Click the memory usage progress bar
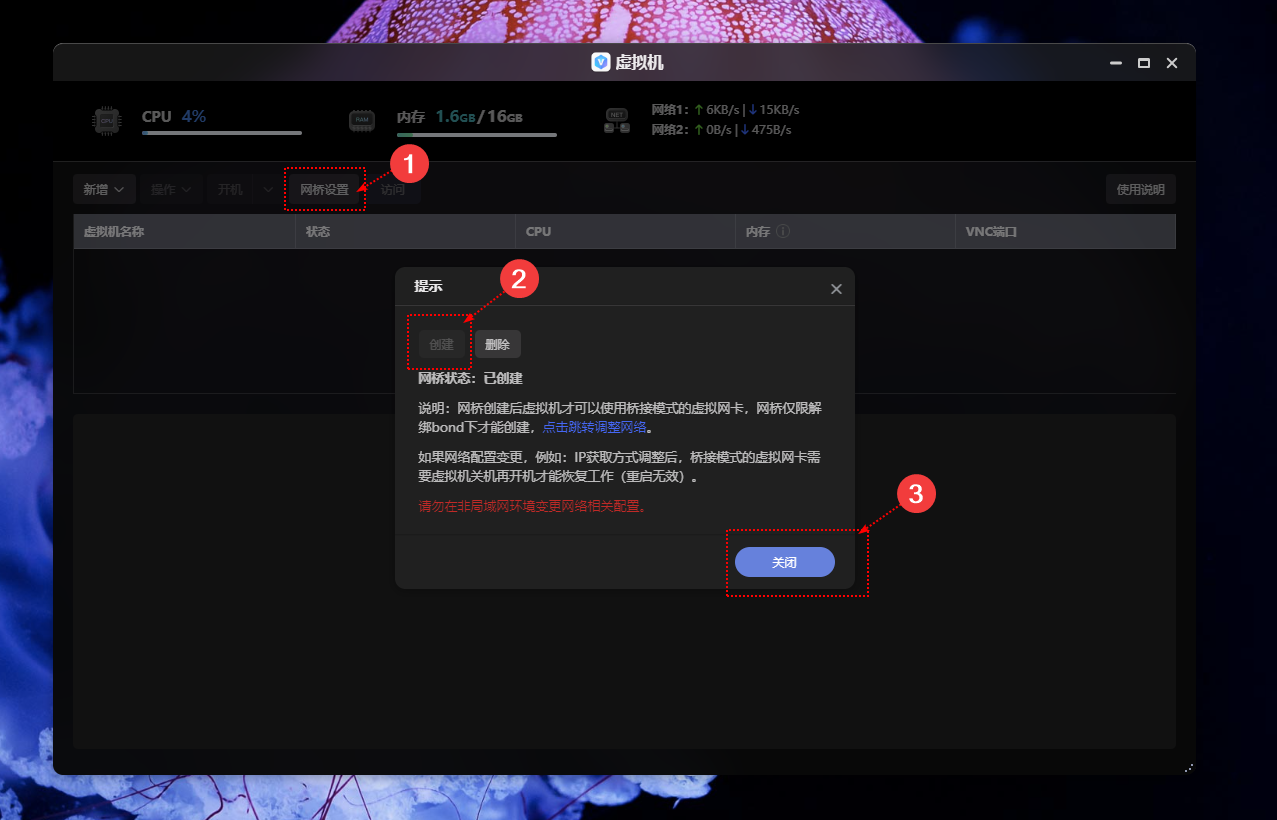Viewport: 1277px width, 820px height. pyautogui.click(x=476, y=134)
